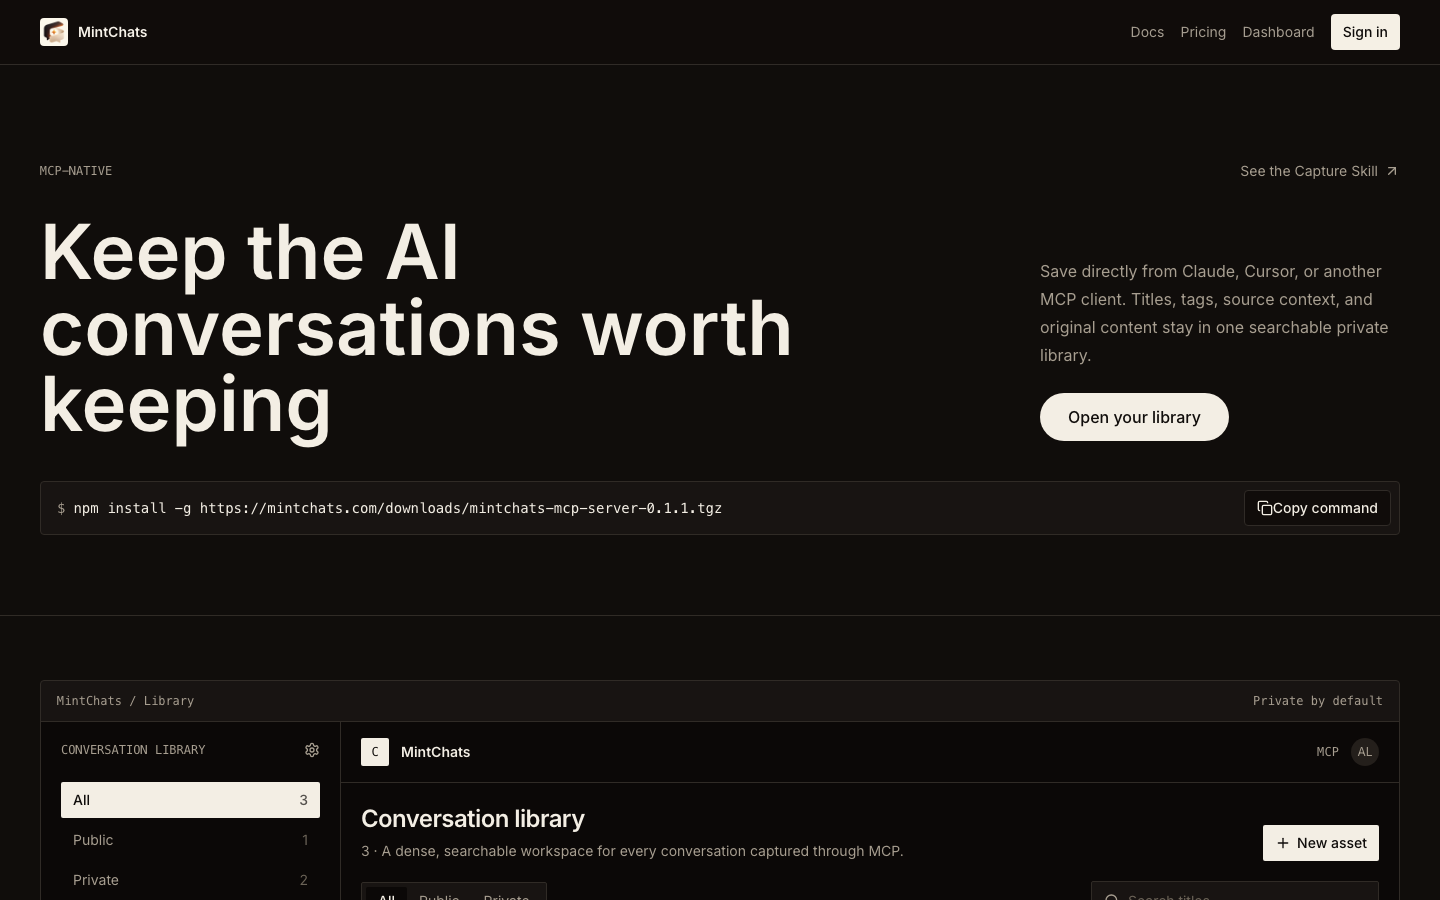Follow the See the Capture Skill link
Image resolution: width=1440 pixels, height=900 pixels.
pyautogui.click(x=1319, y=171)
